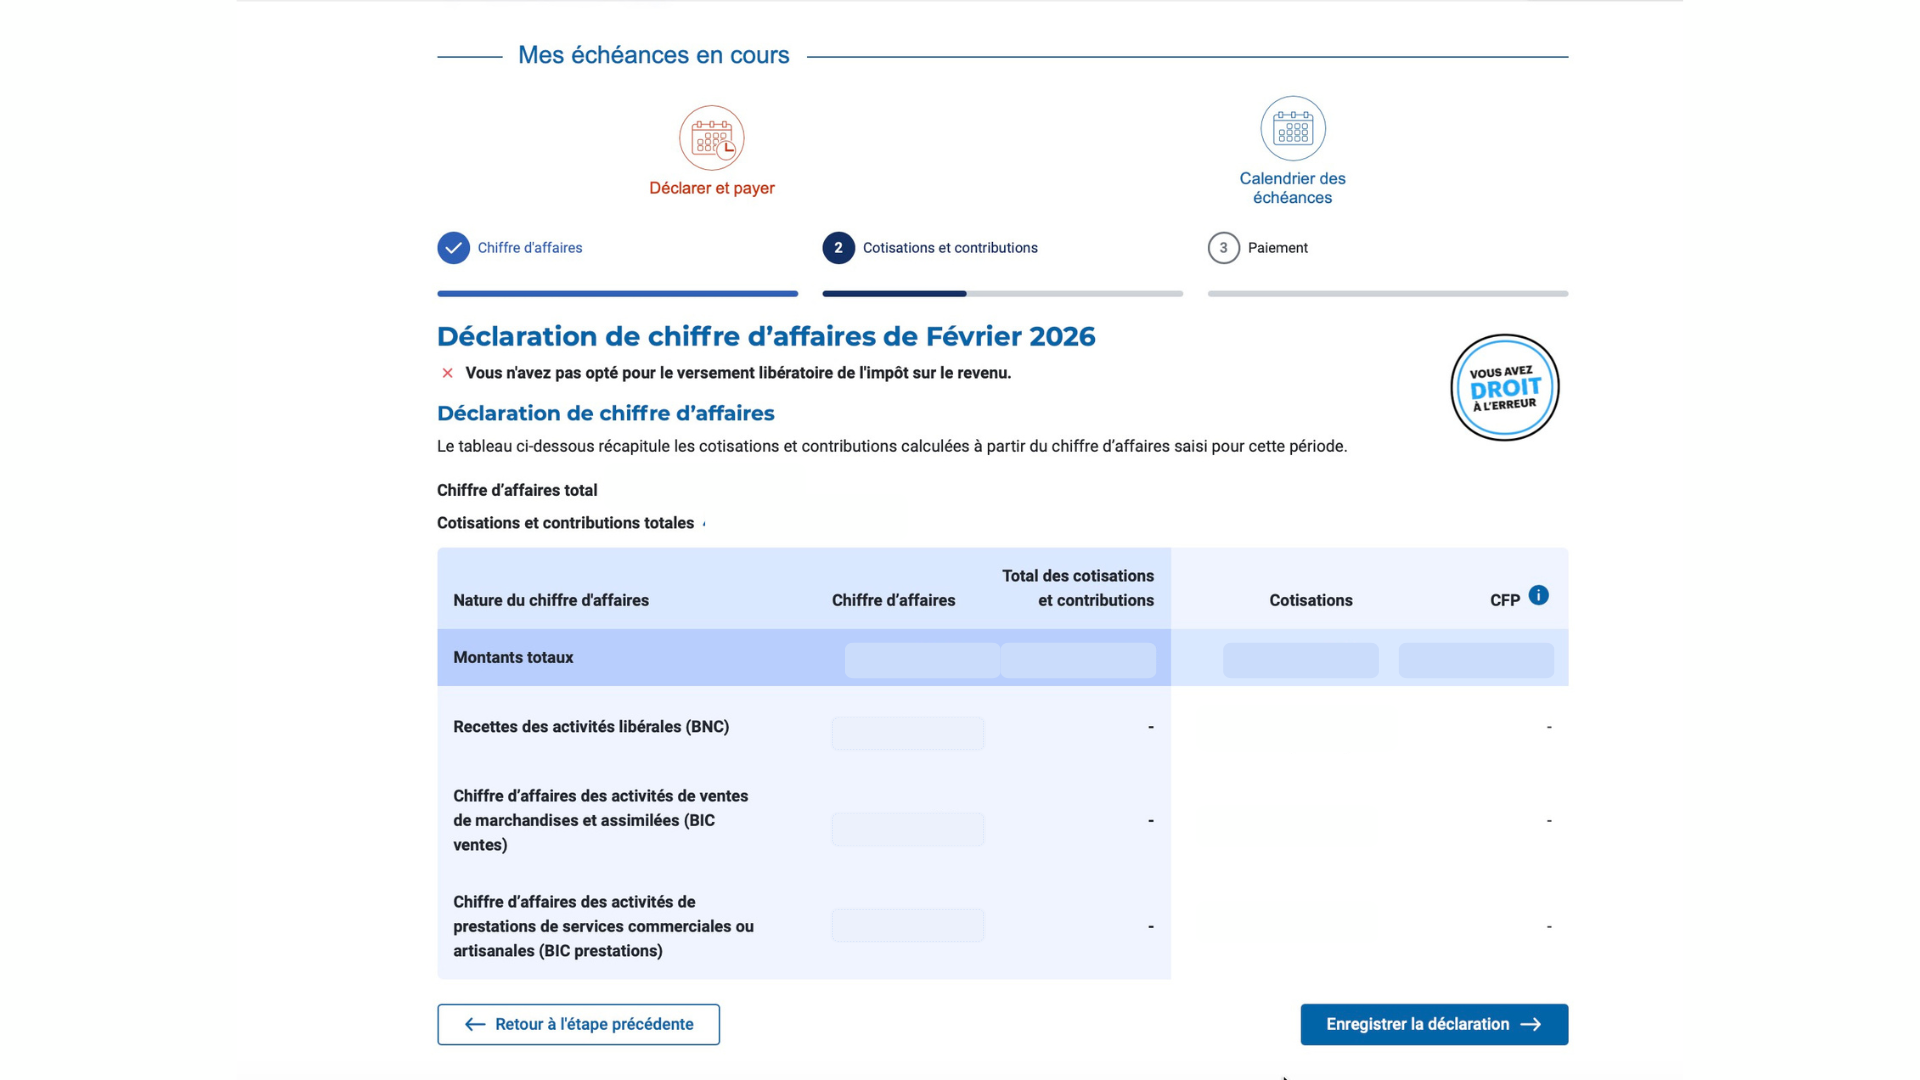
Task: Click the numbered circle for step 2
Action: [838, 247]
